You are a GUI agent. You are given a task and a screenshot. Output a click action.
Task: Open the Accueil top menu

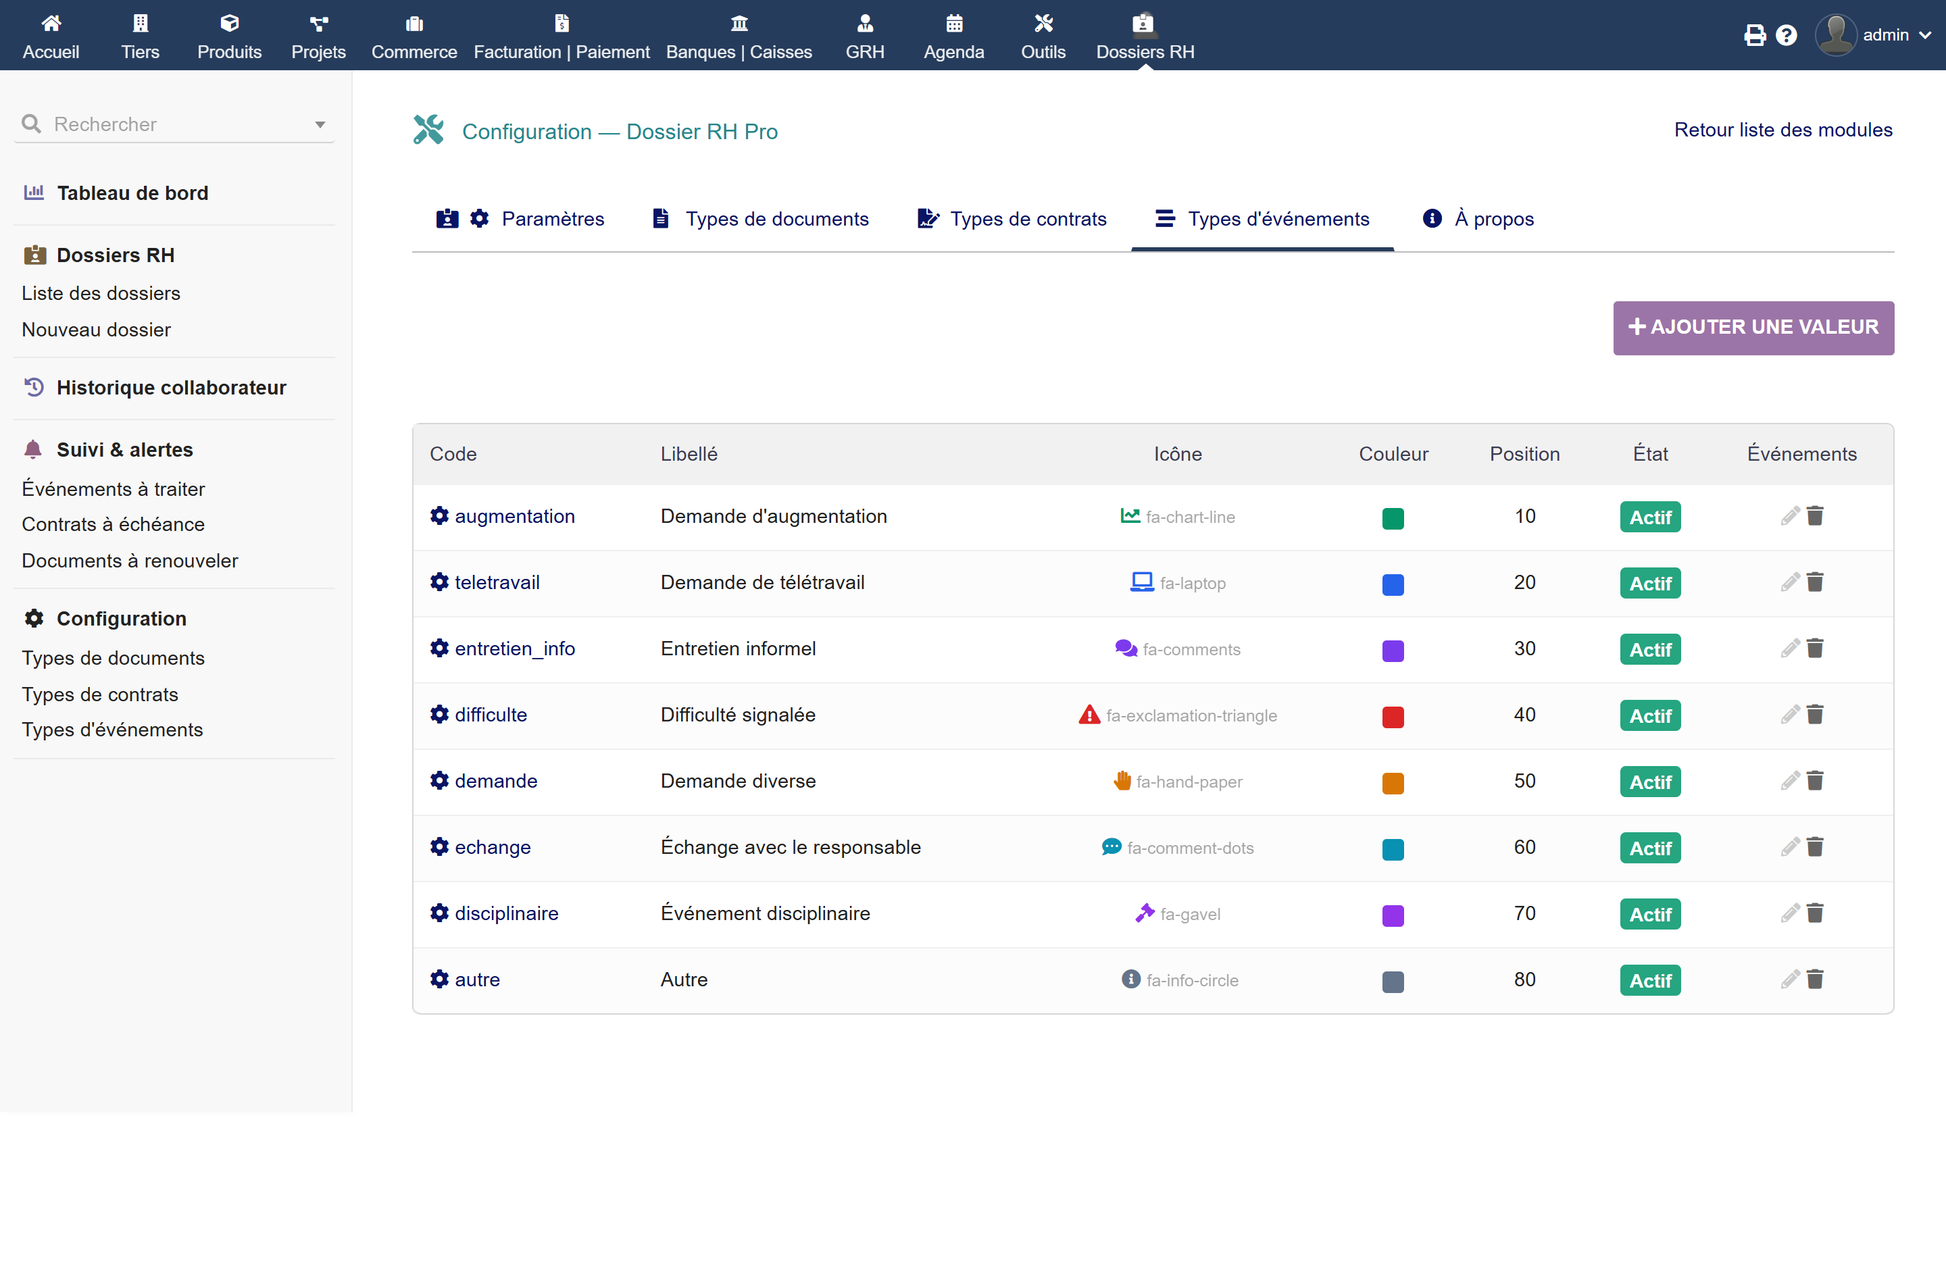point(51,36)
